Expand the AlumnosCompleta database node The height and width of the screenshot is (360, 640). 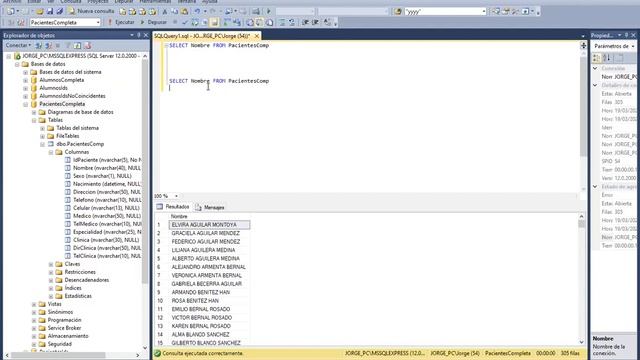25,80
